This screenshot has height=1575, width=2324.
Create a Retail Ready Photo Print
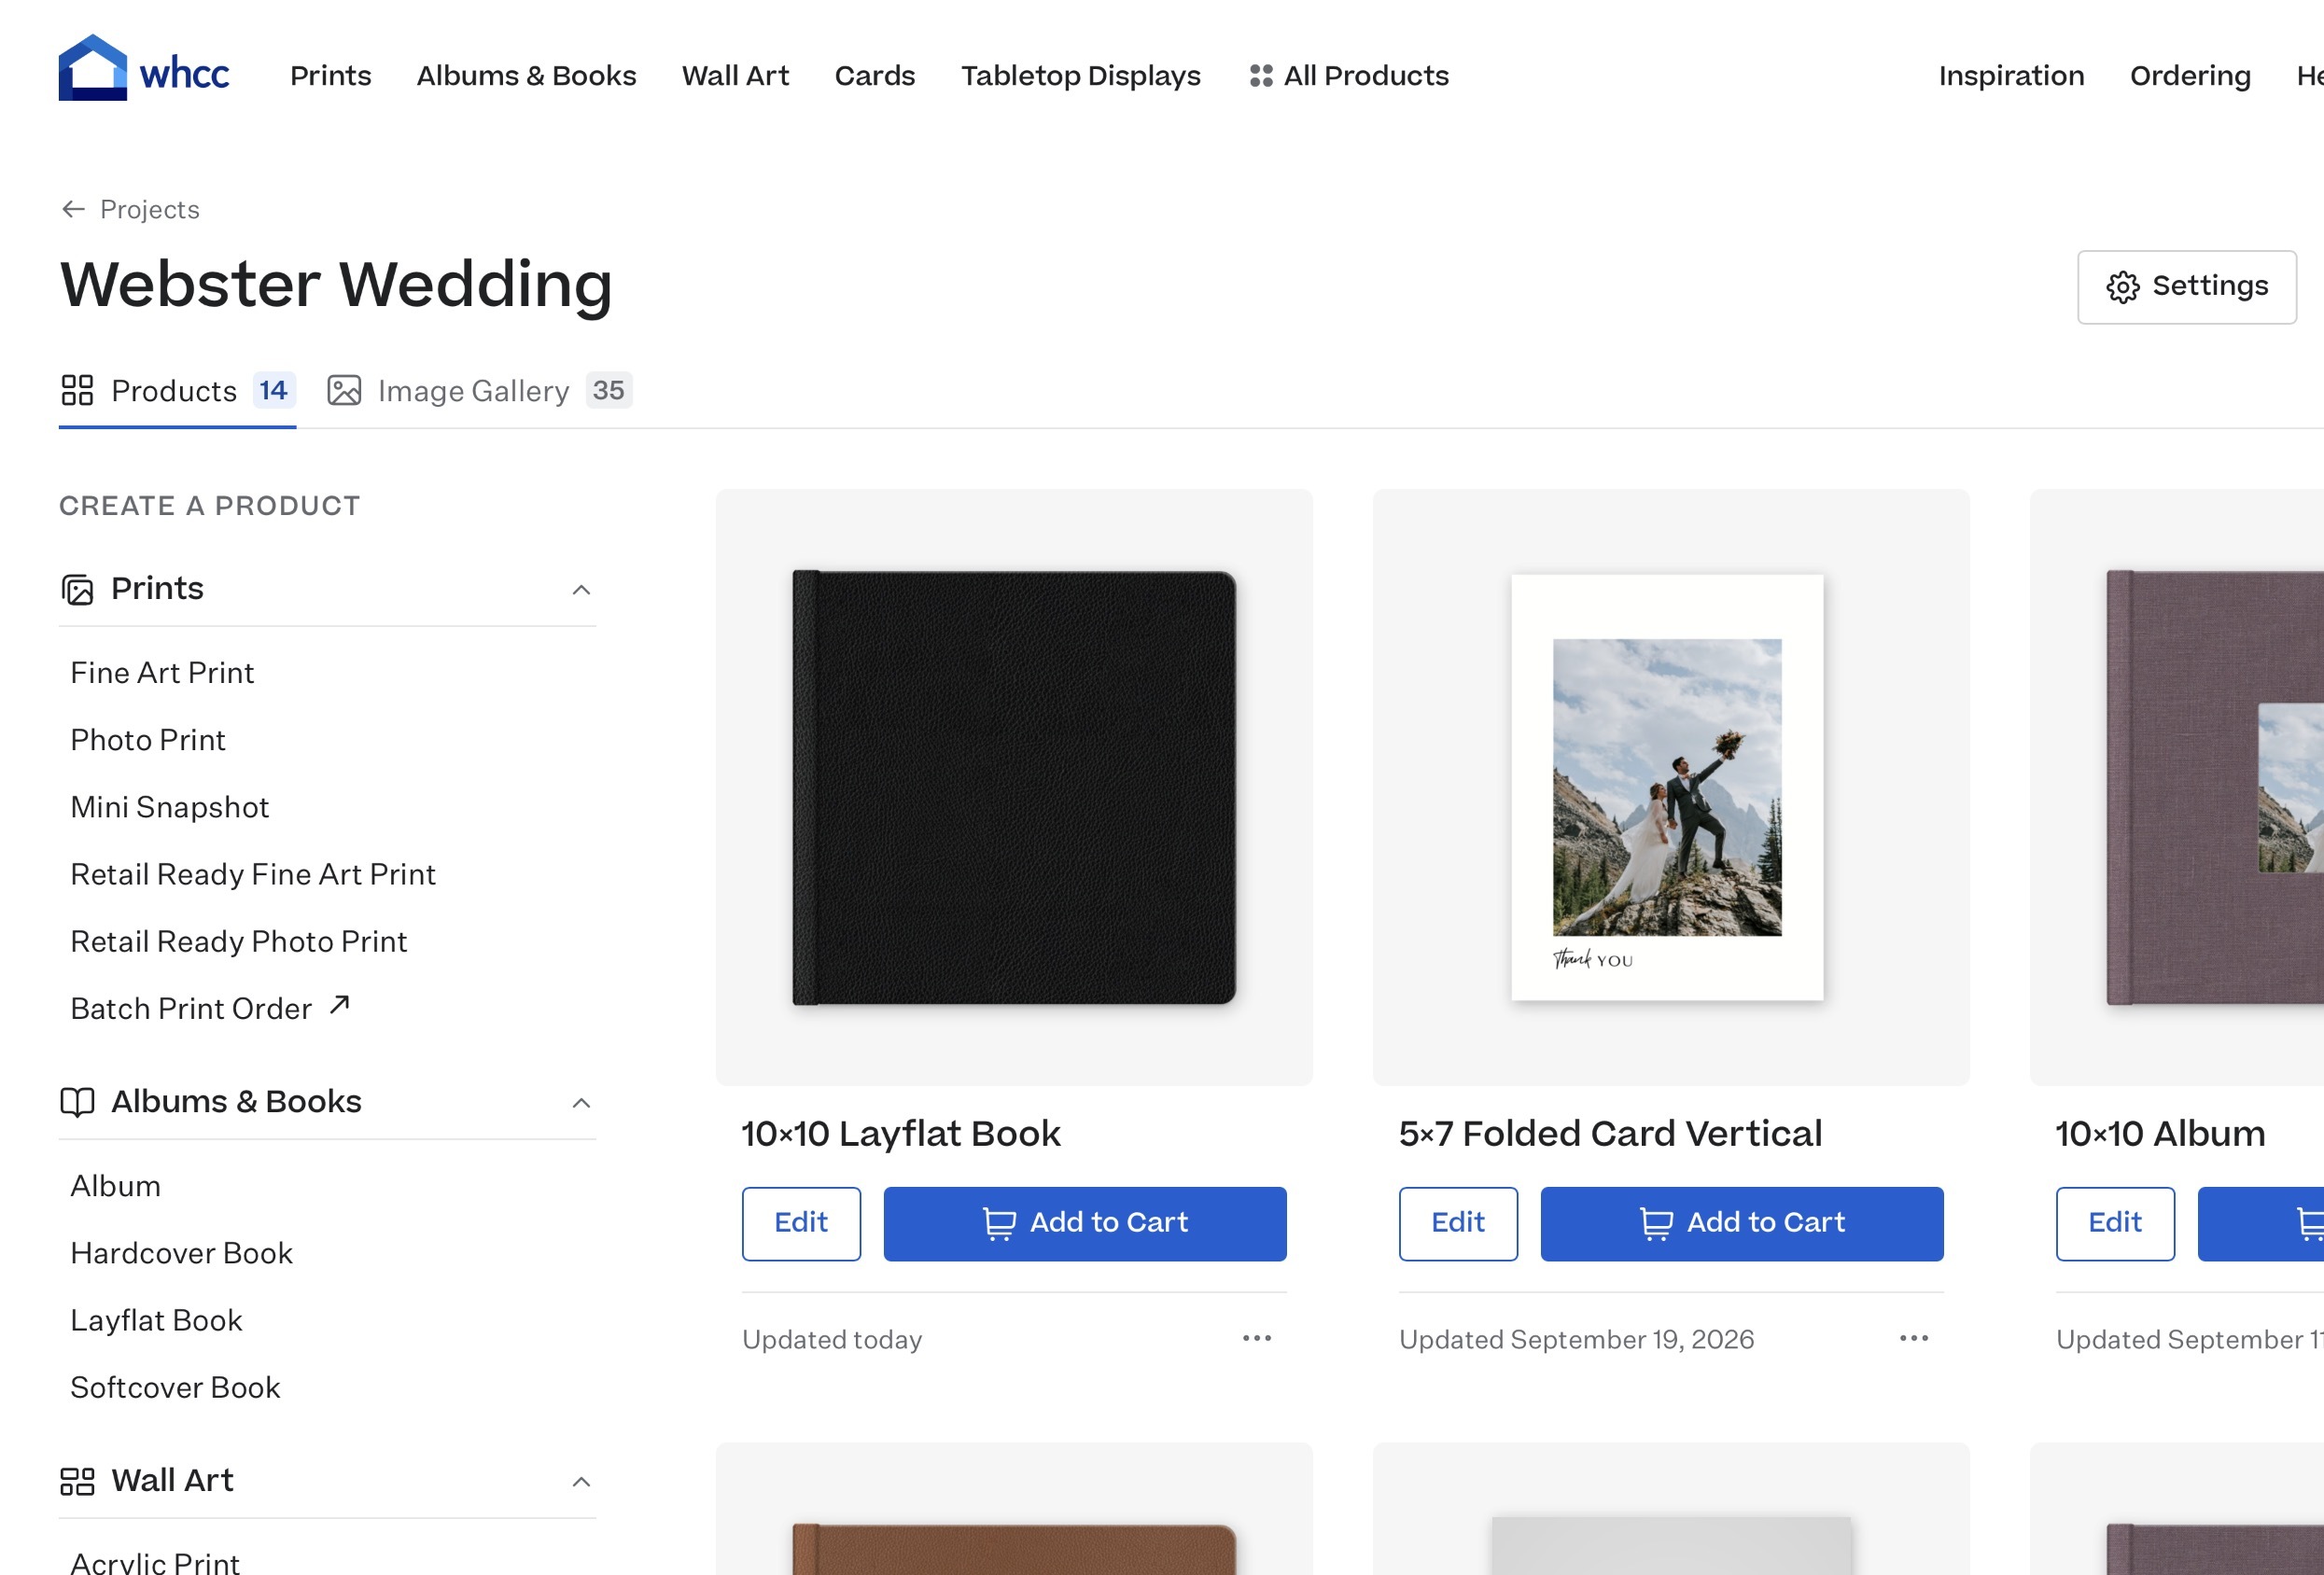239,941
